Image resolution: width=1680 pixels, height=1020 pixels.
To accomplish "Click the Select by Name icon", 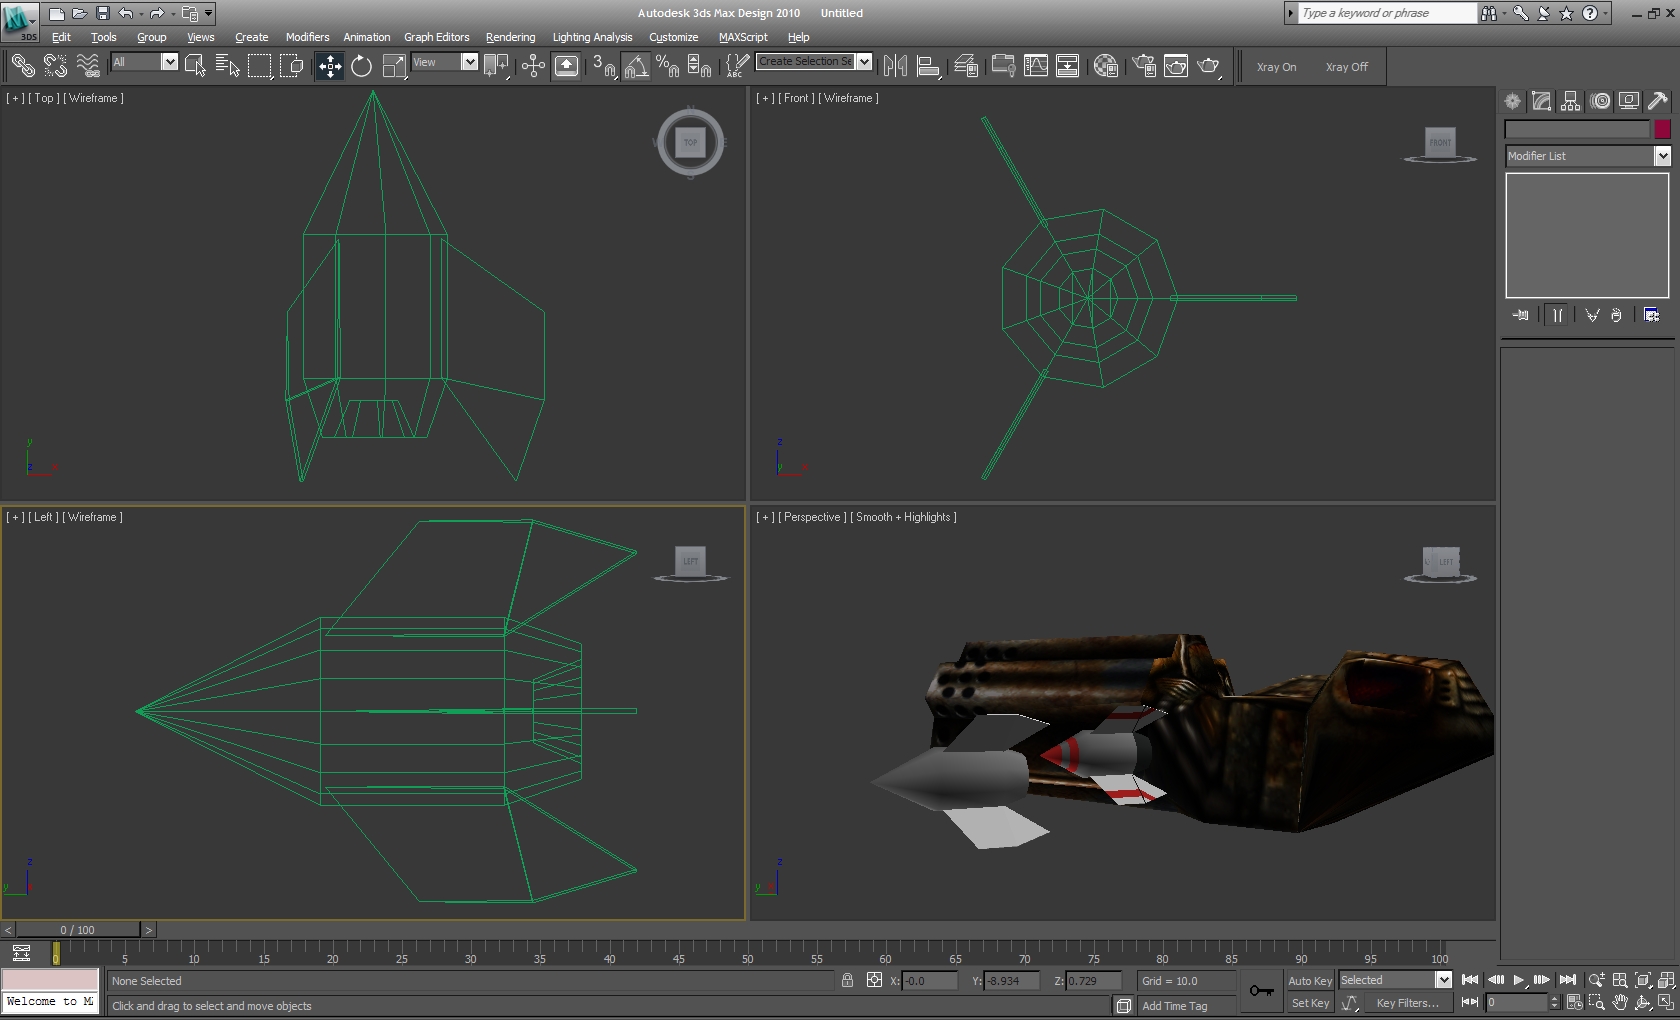I will (227, 67).
